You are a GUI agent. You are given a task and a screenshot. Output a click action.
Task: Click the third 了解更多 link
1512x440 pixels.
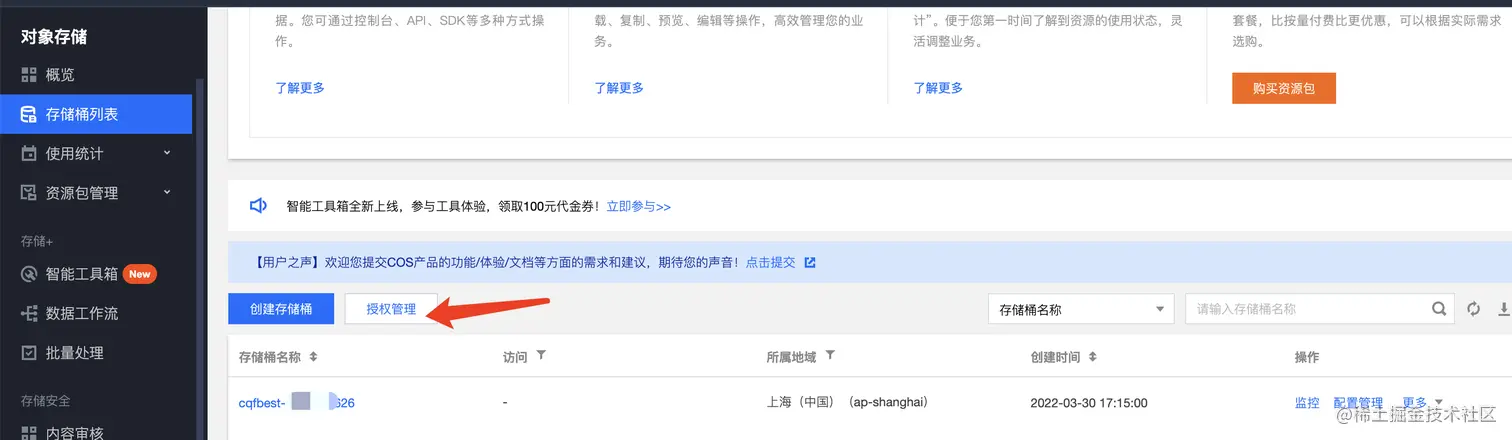click(938, 88)
